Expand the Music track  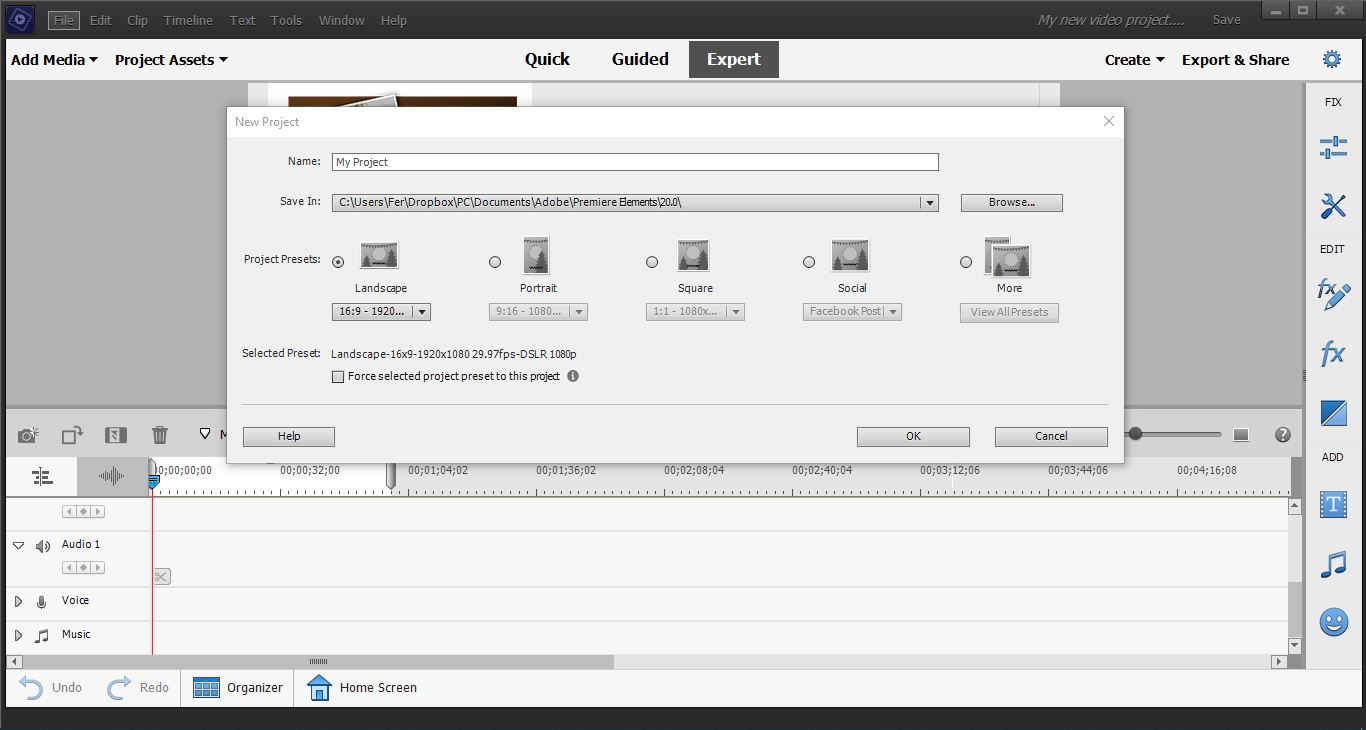(18, 636)
